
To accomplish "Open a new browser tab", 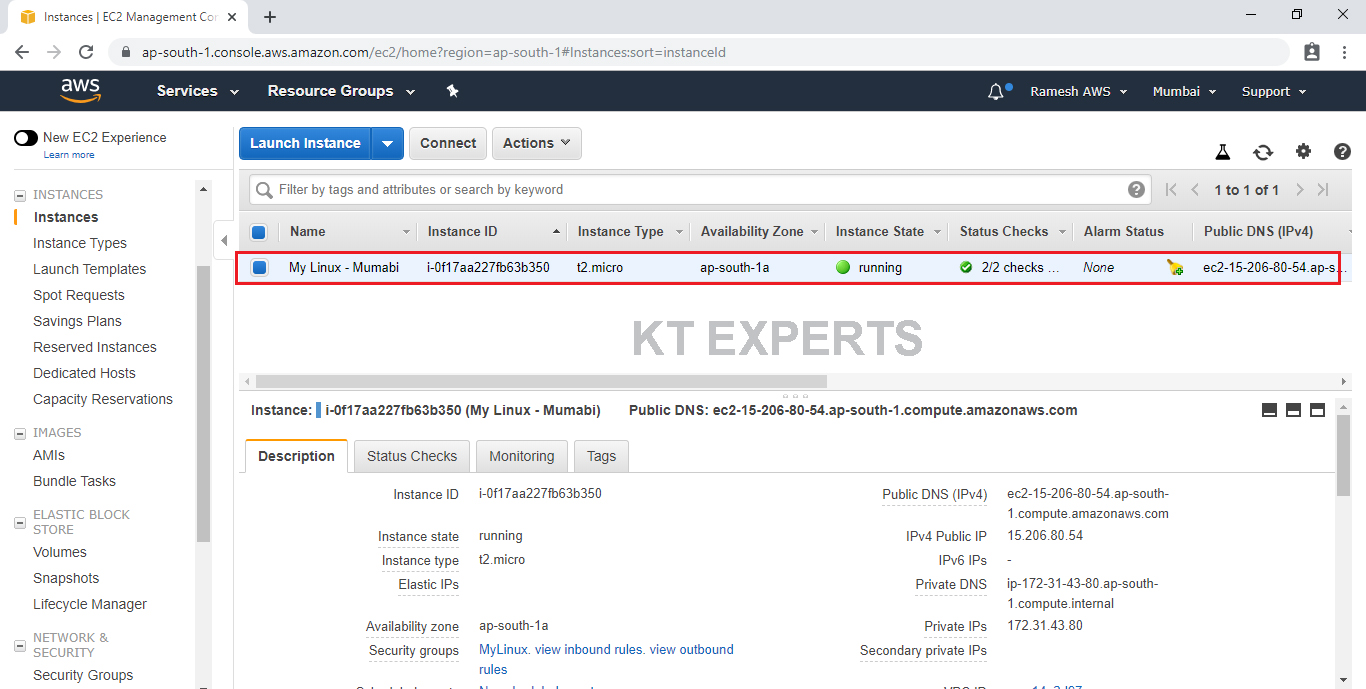I will point(270,17).
